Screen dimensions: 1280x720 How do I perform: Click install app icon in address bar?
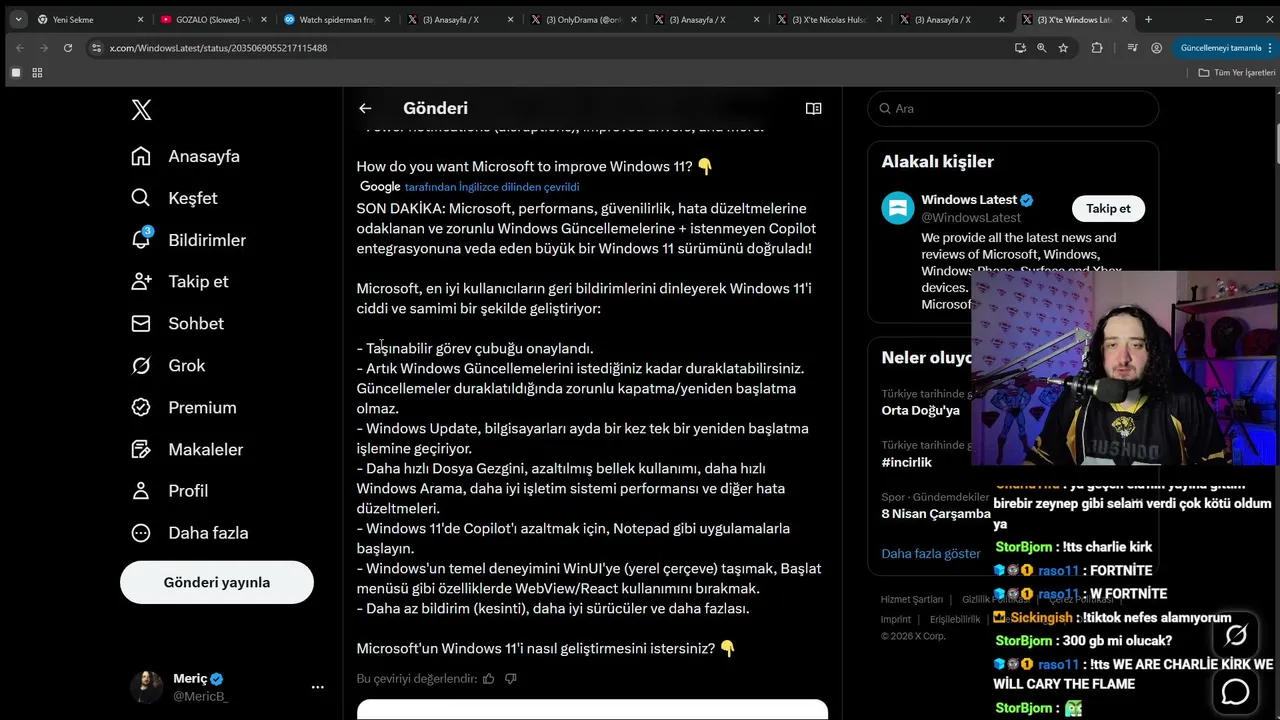pyautogui.click(x=1020, y=47)
